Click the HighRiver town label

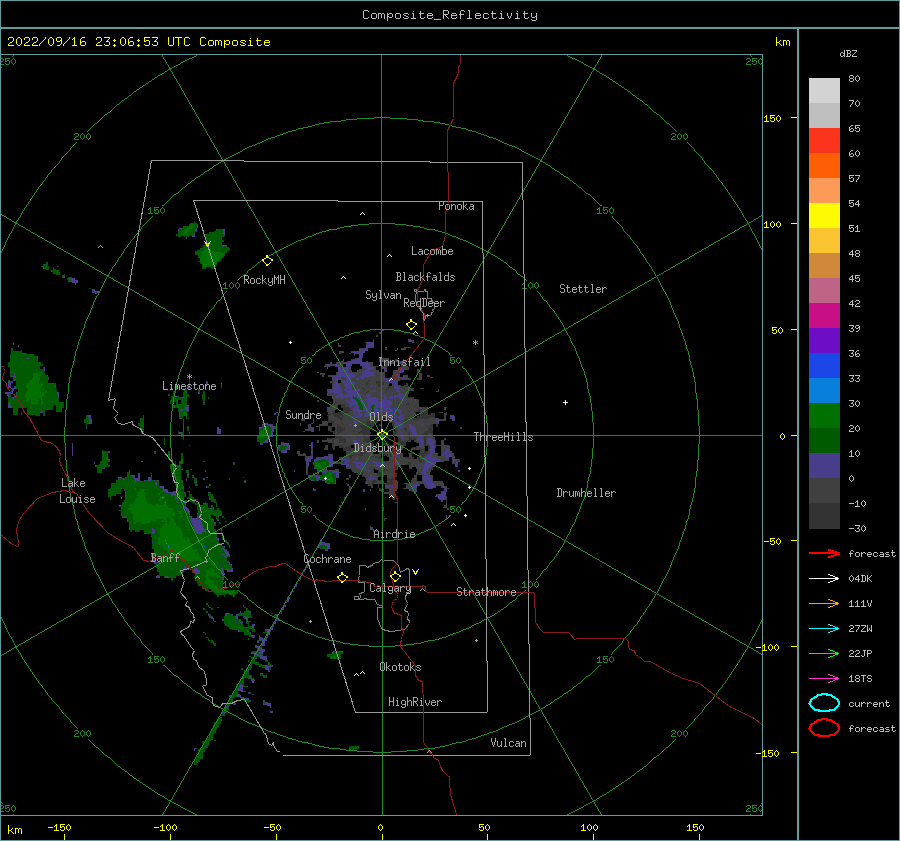tap(415, 702)
